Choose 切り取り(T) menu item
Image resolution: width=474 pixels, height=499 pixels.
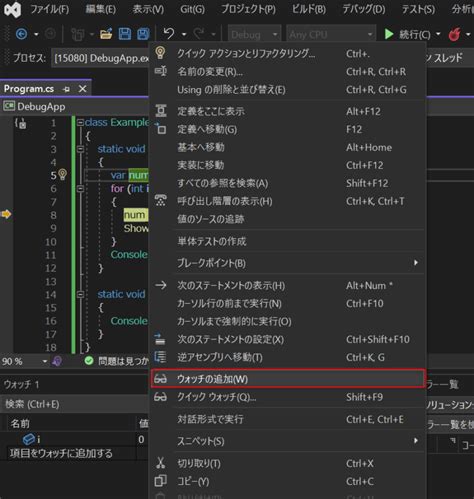[287, 463]
